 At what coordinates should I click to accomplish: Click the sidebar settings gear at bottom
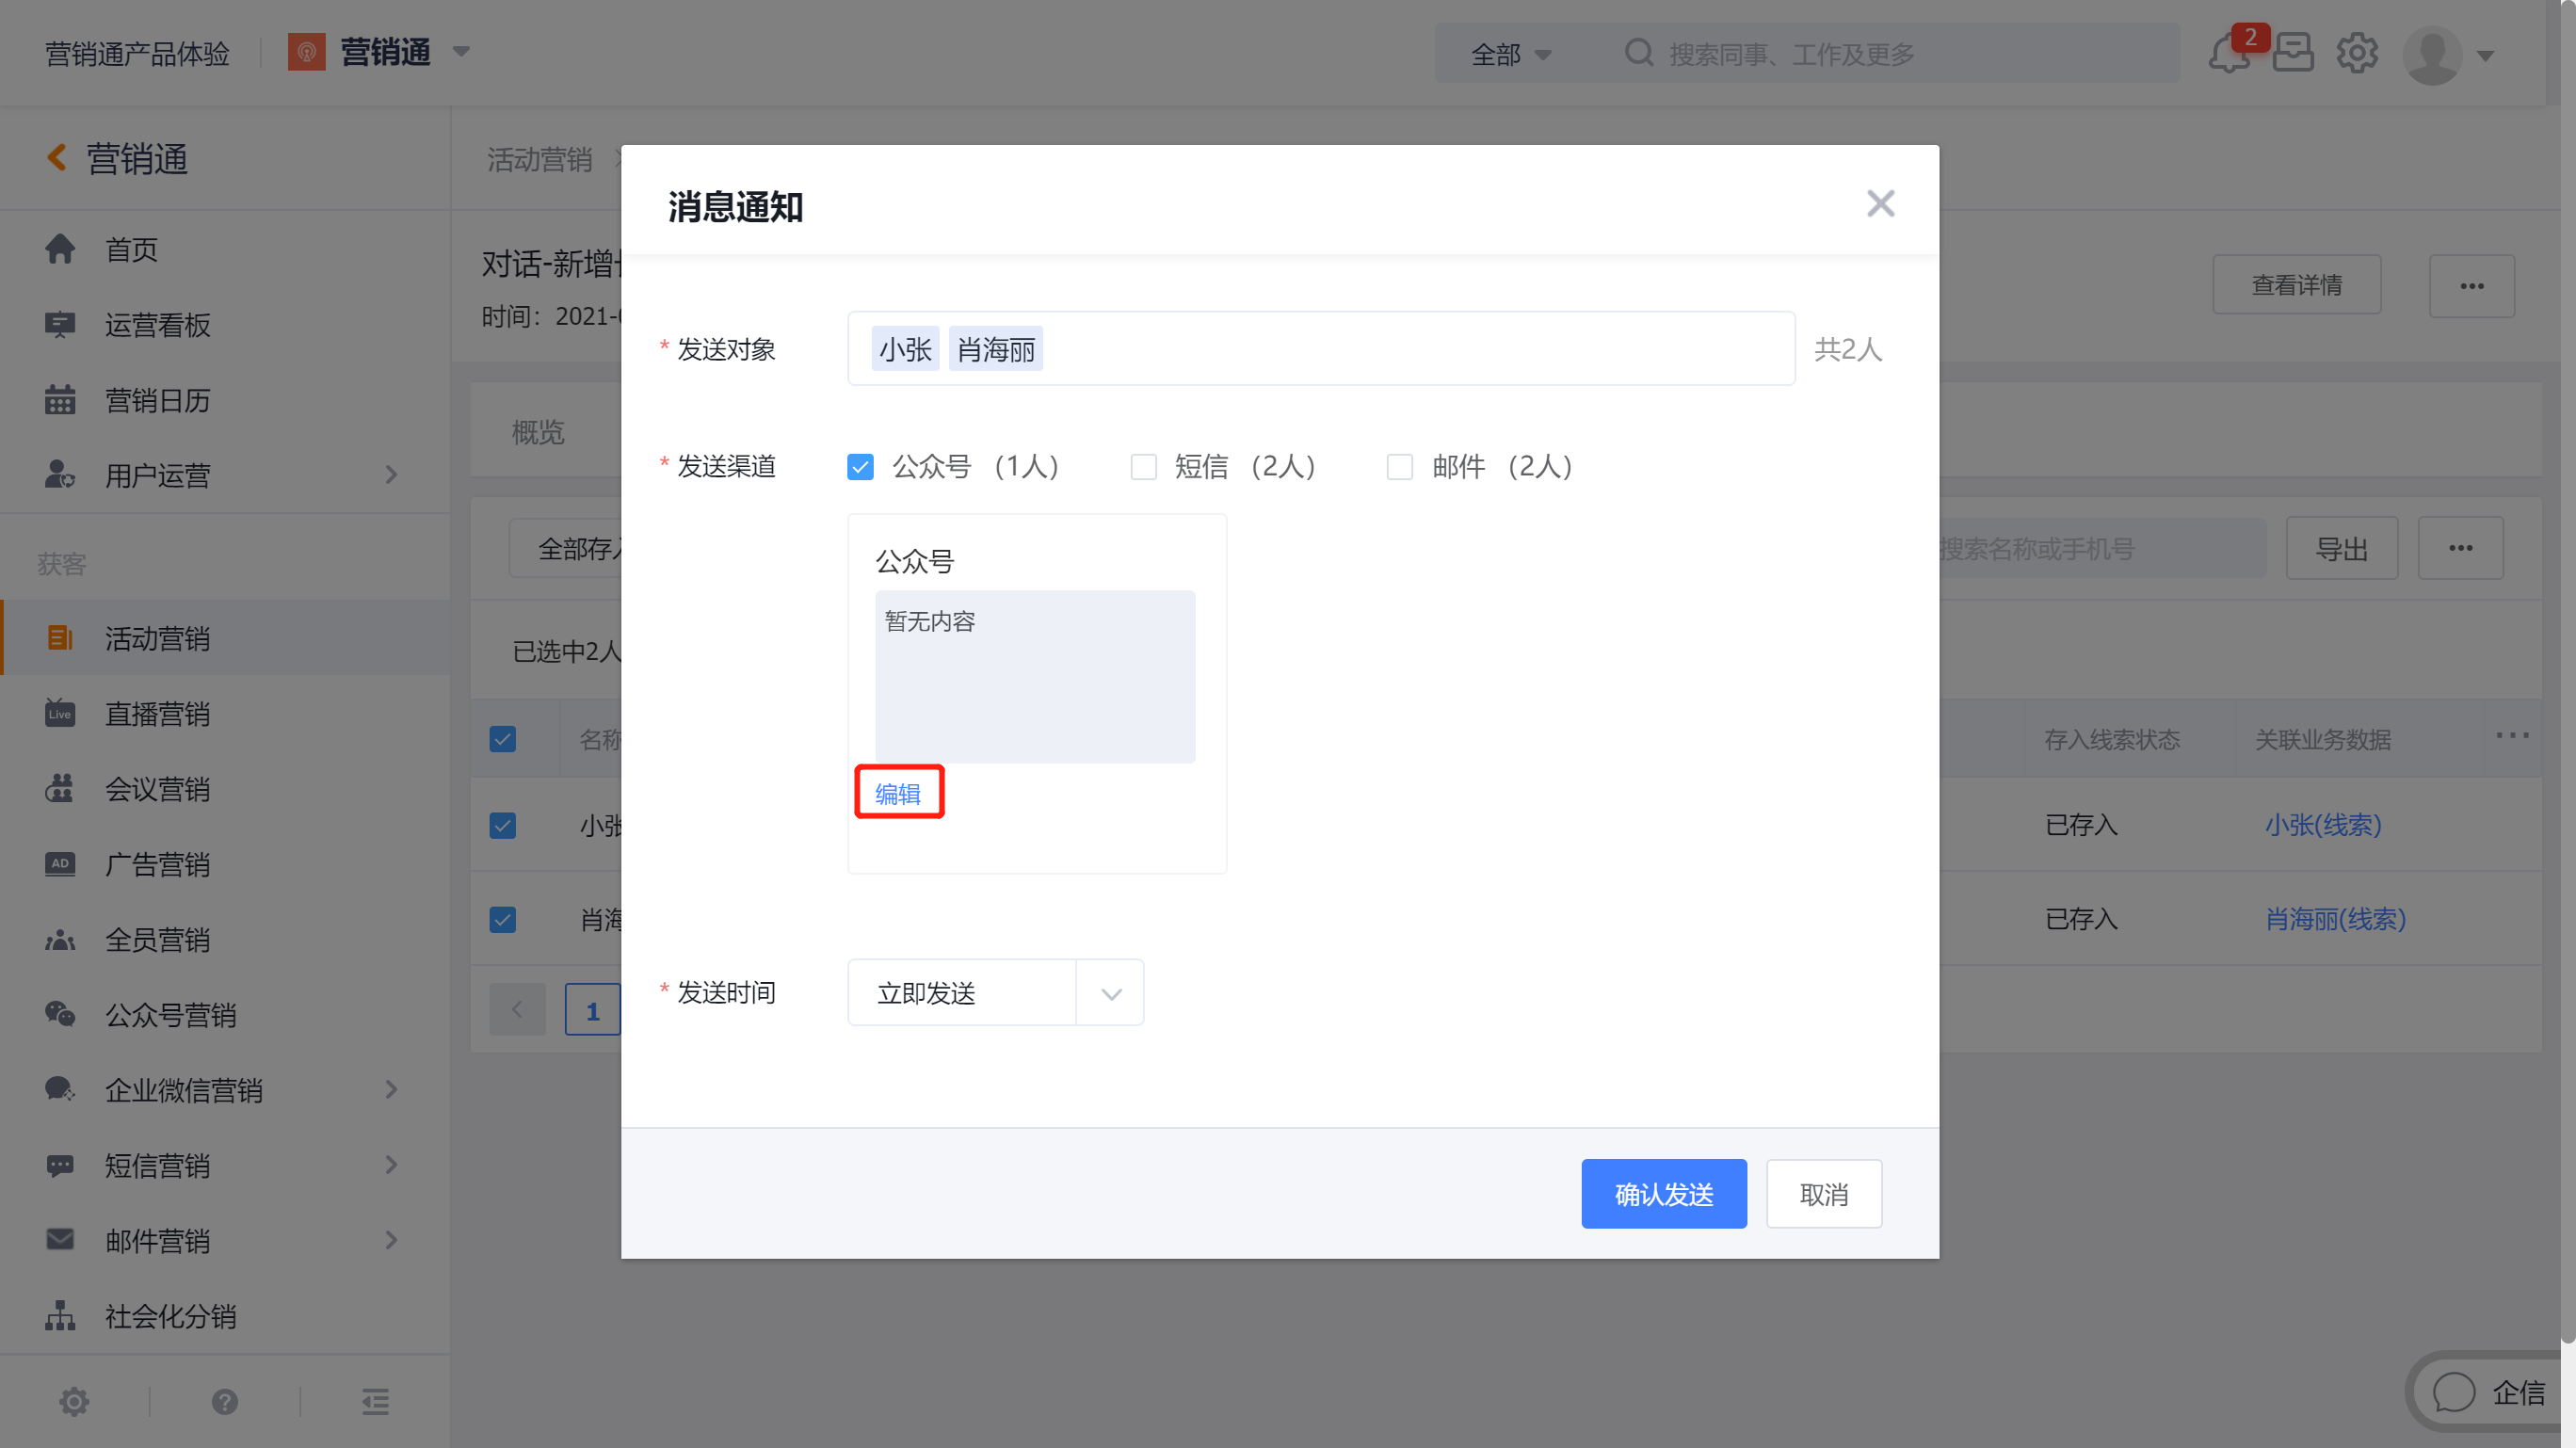[74, 1402]
